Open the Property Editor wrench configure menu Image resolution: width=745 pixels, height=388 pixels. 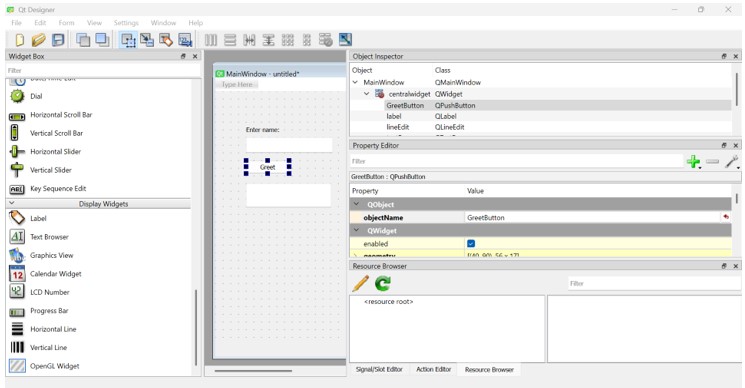[732, 162]
